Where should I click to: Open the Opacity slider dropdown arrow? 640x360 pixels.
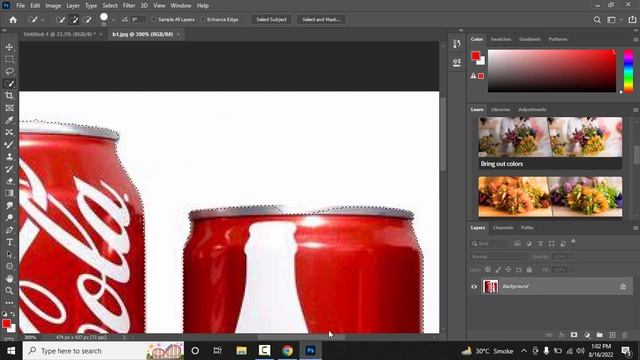571,257
